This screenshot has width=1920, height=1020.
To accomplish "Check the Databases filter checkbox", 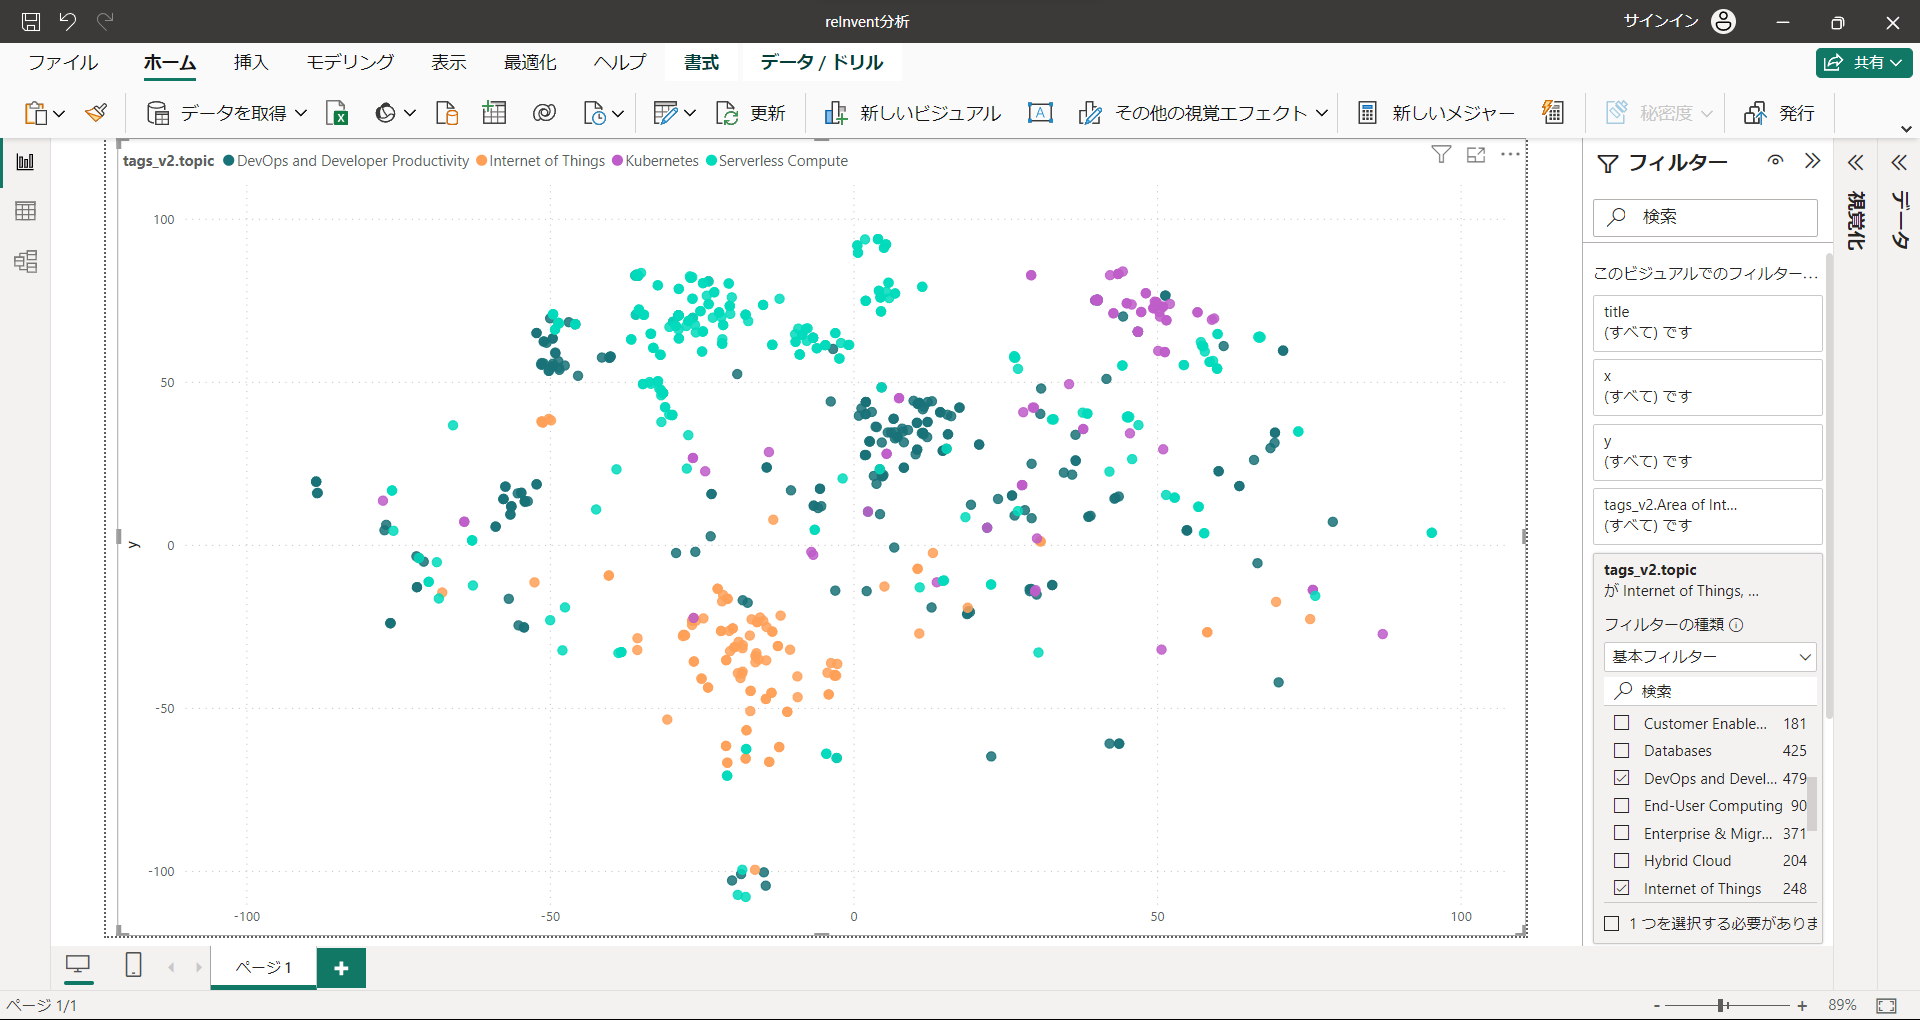I will click(x=1622, y=750).
